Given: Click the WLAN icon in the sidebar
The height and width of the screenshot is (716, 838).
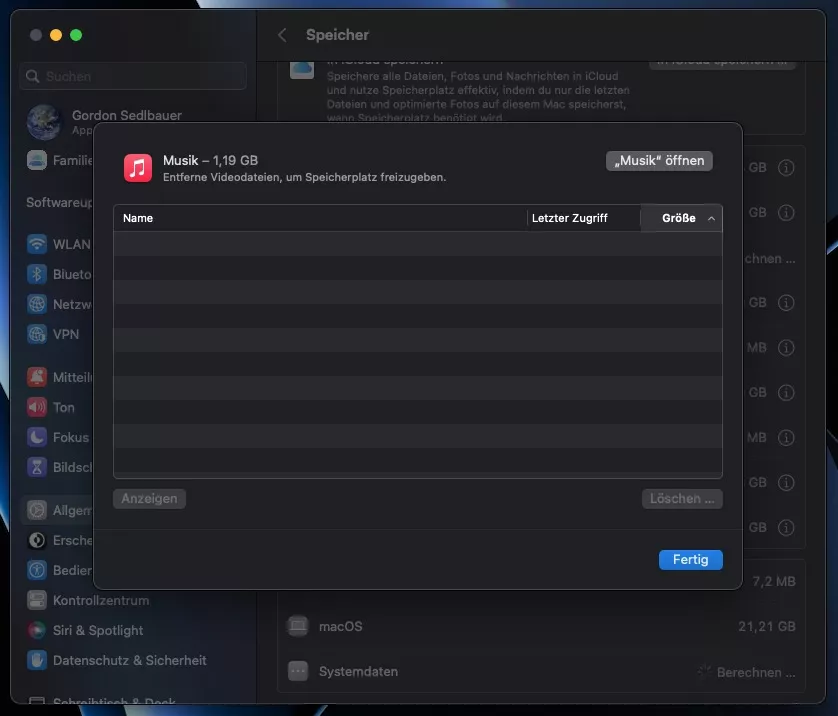Looking at the screenshot, I should [x=37, y=244].
